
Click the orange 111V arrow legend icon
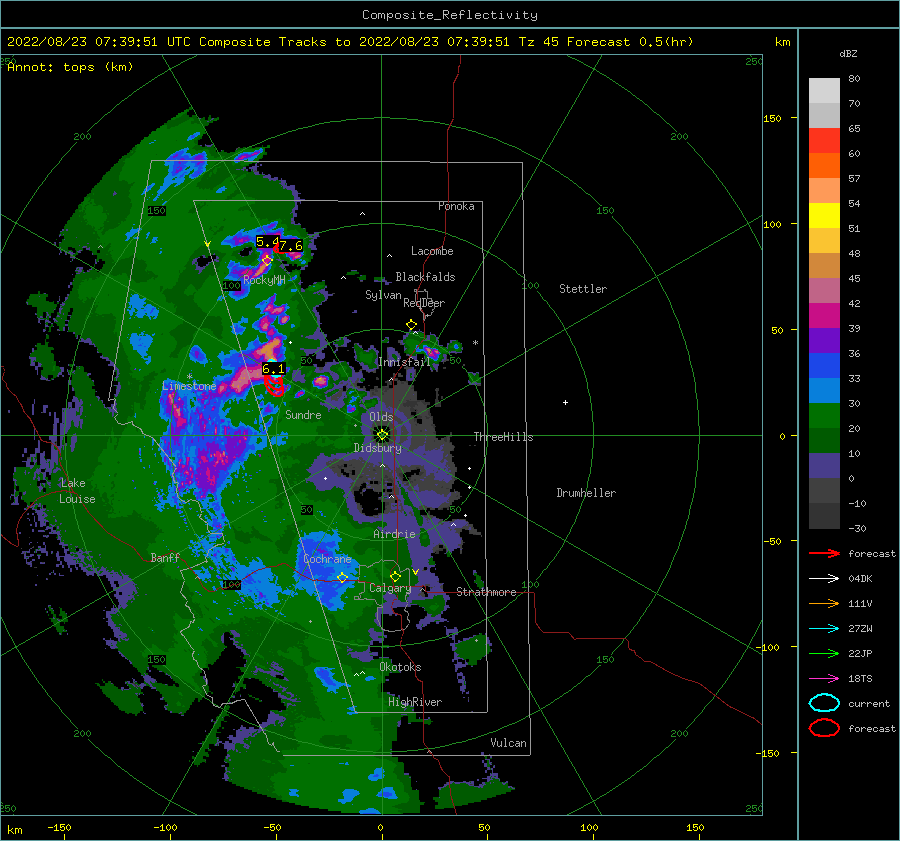pos(824,603)
